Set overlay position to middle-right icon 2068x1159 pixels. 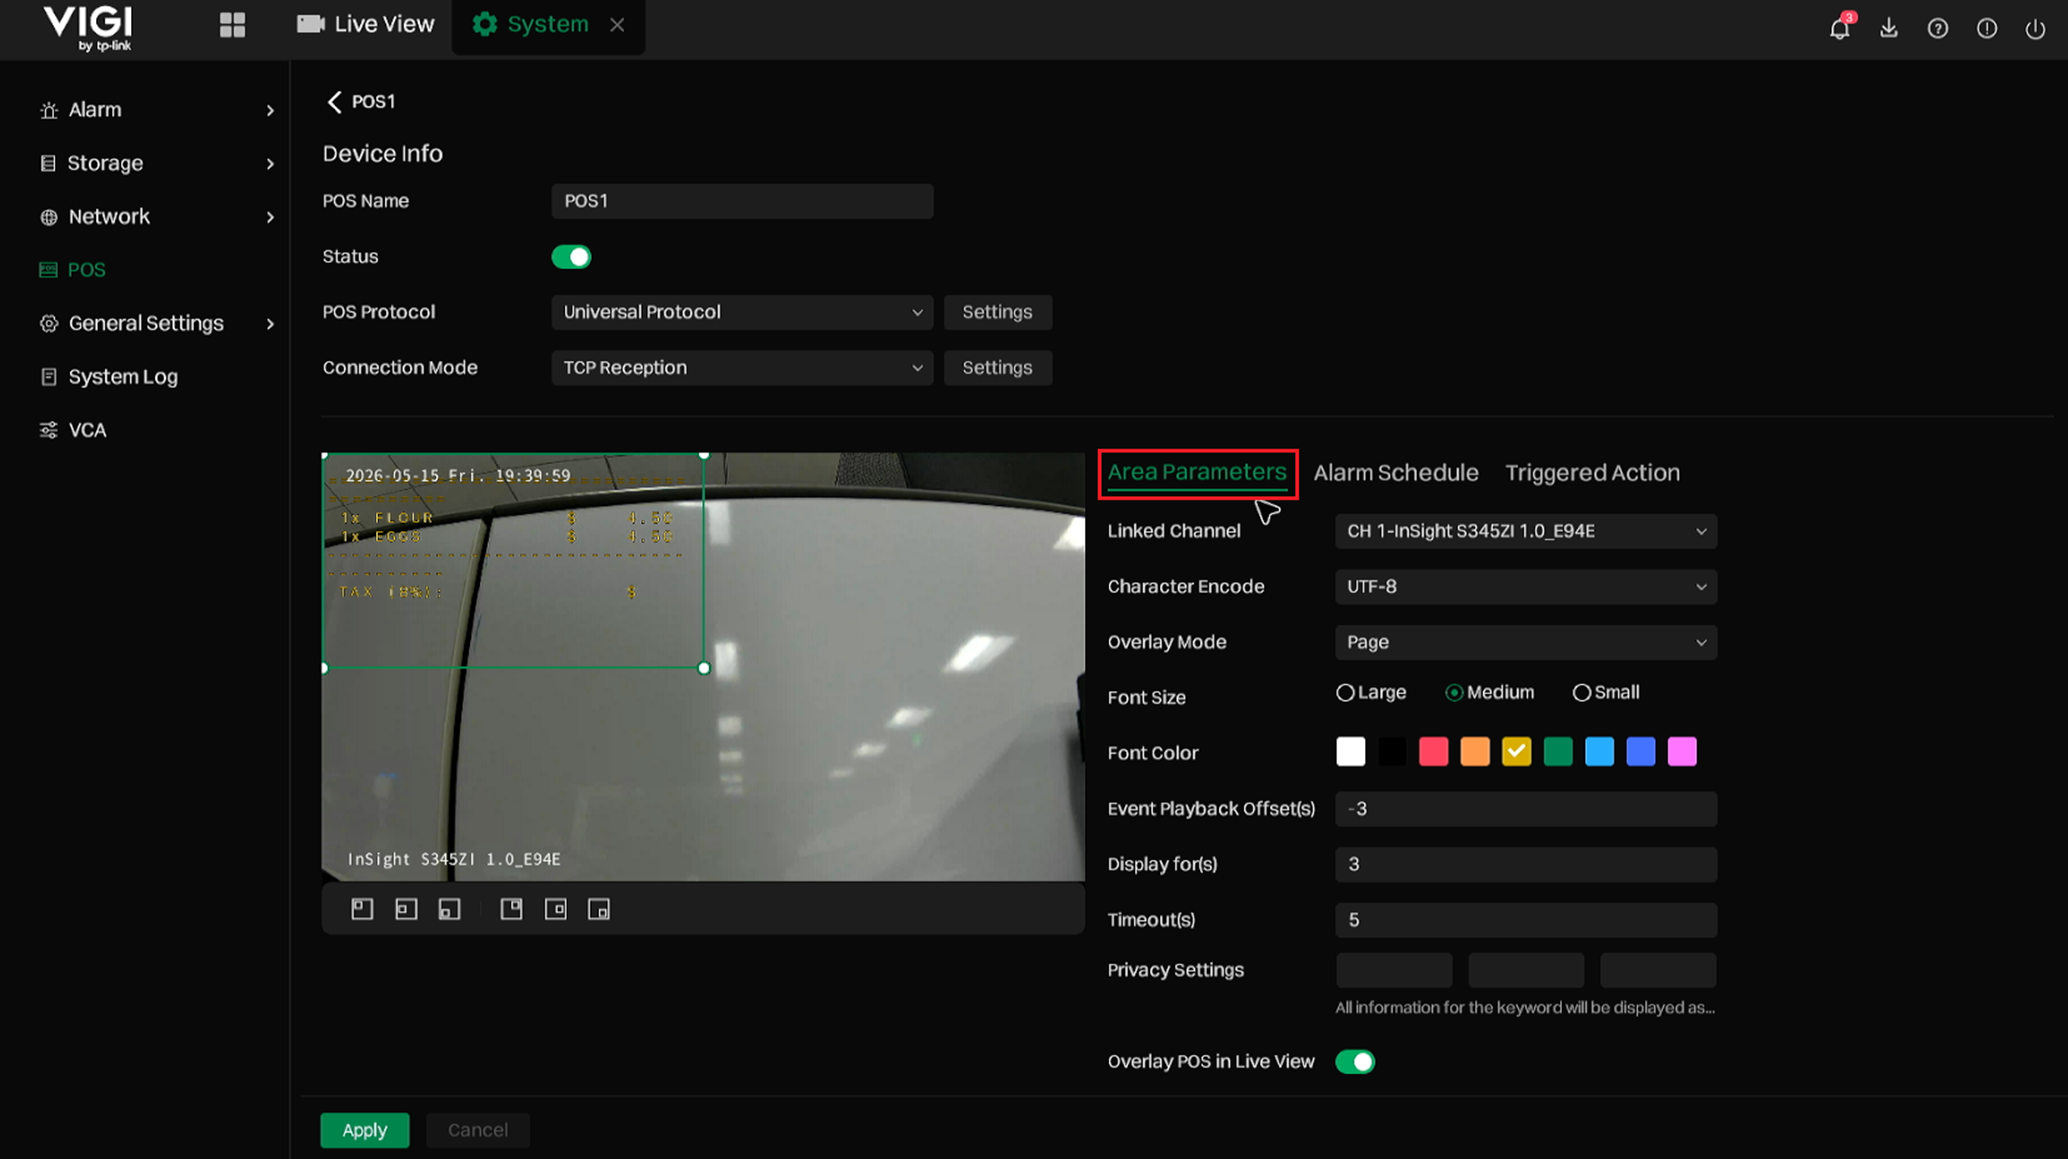pyautogui.click(x=555, y=909)
